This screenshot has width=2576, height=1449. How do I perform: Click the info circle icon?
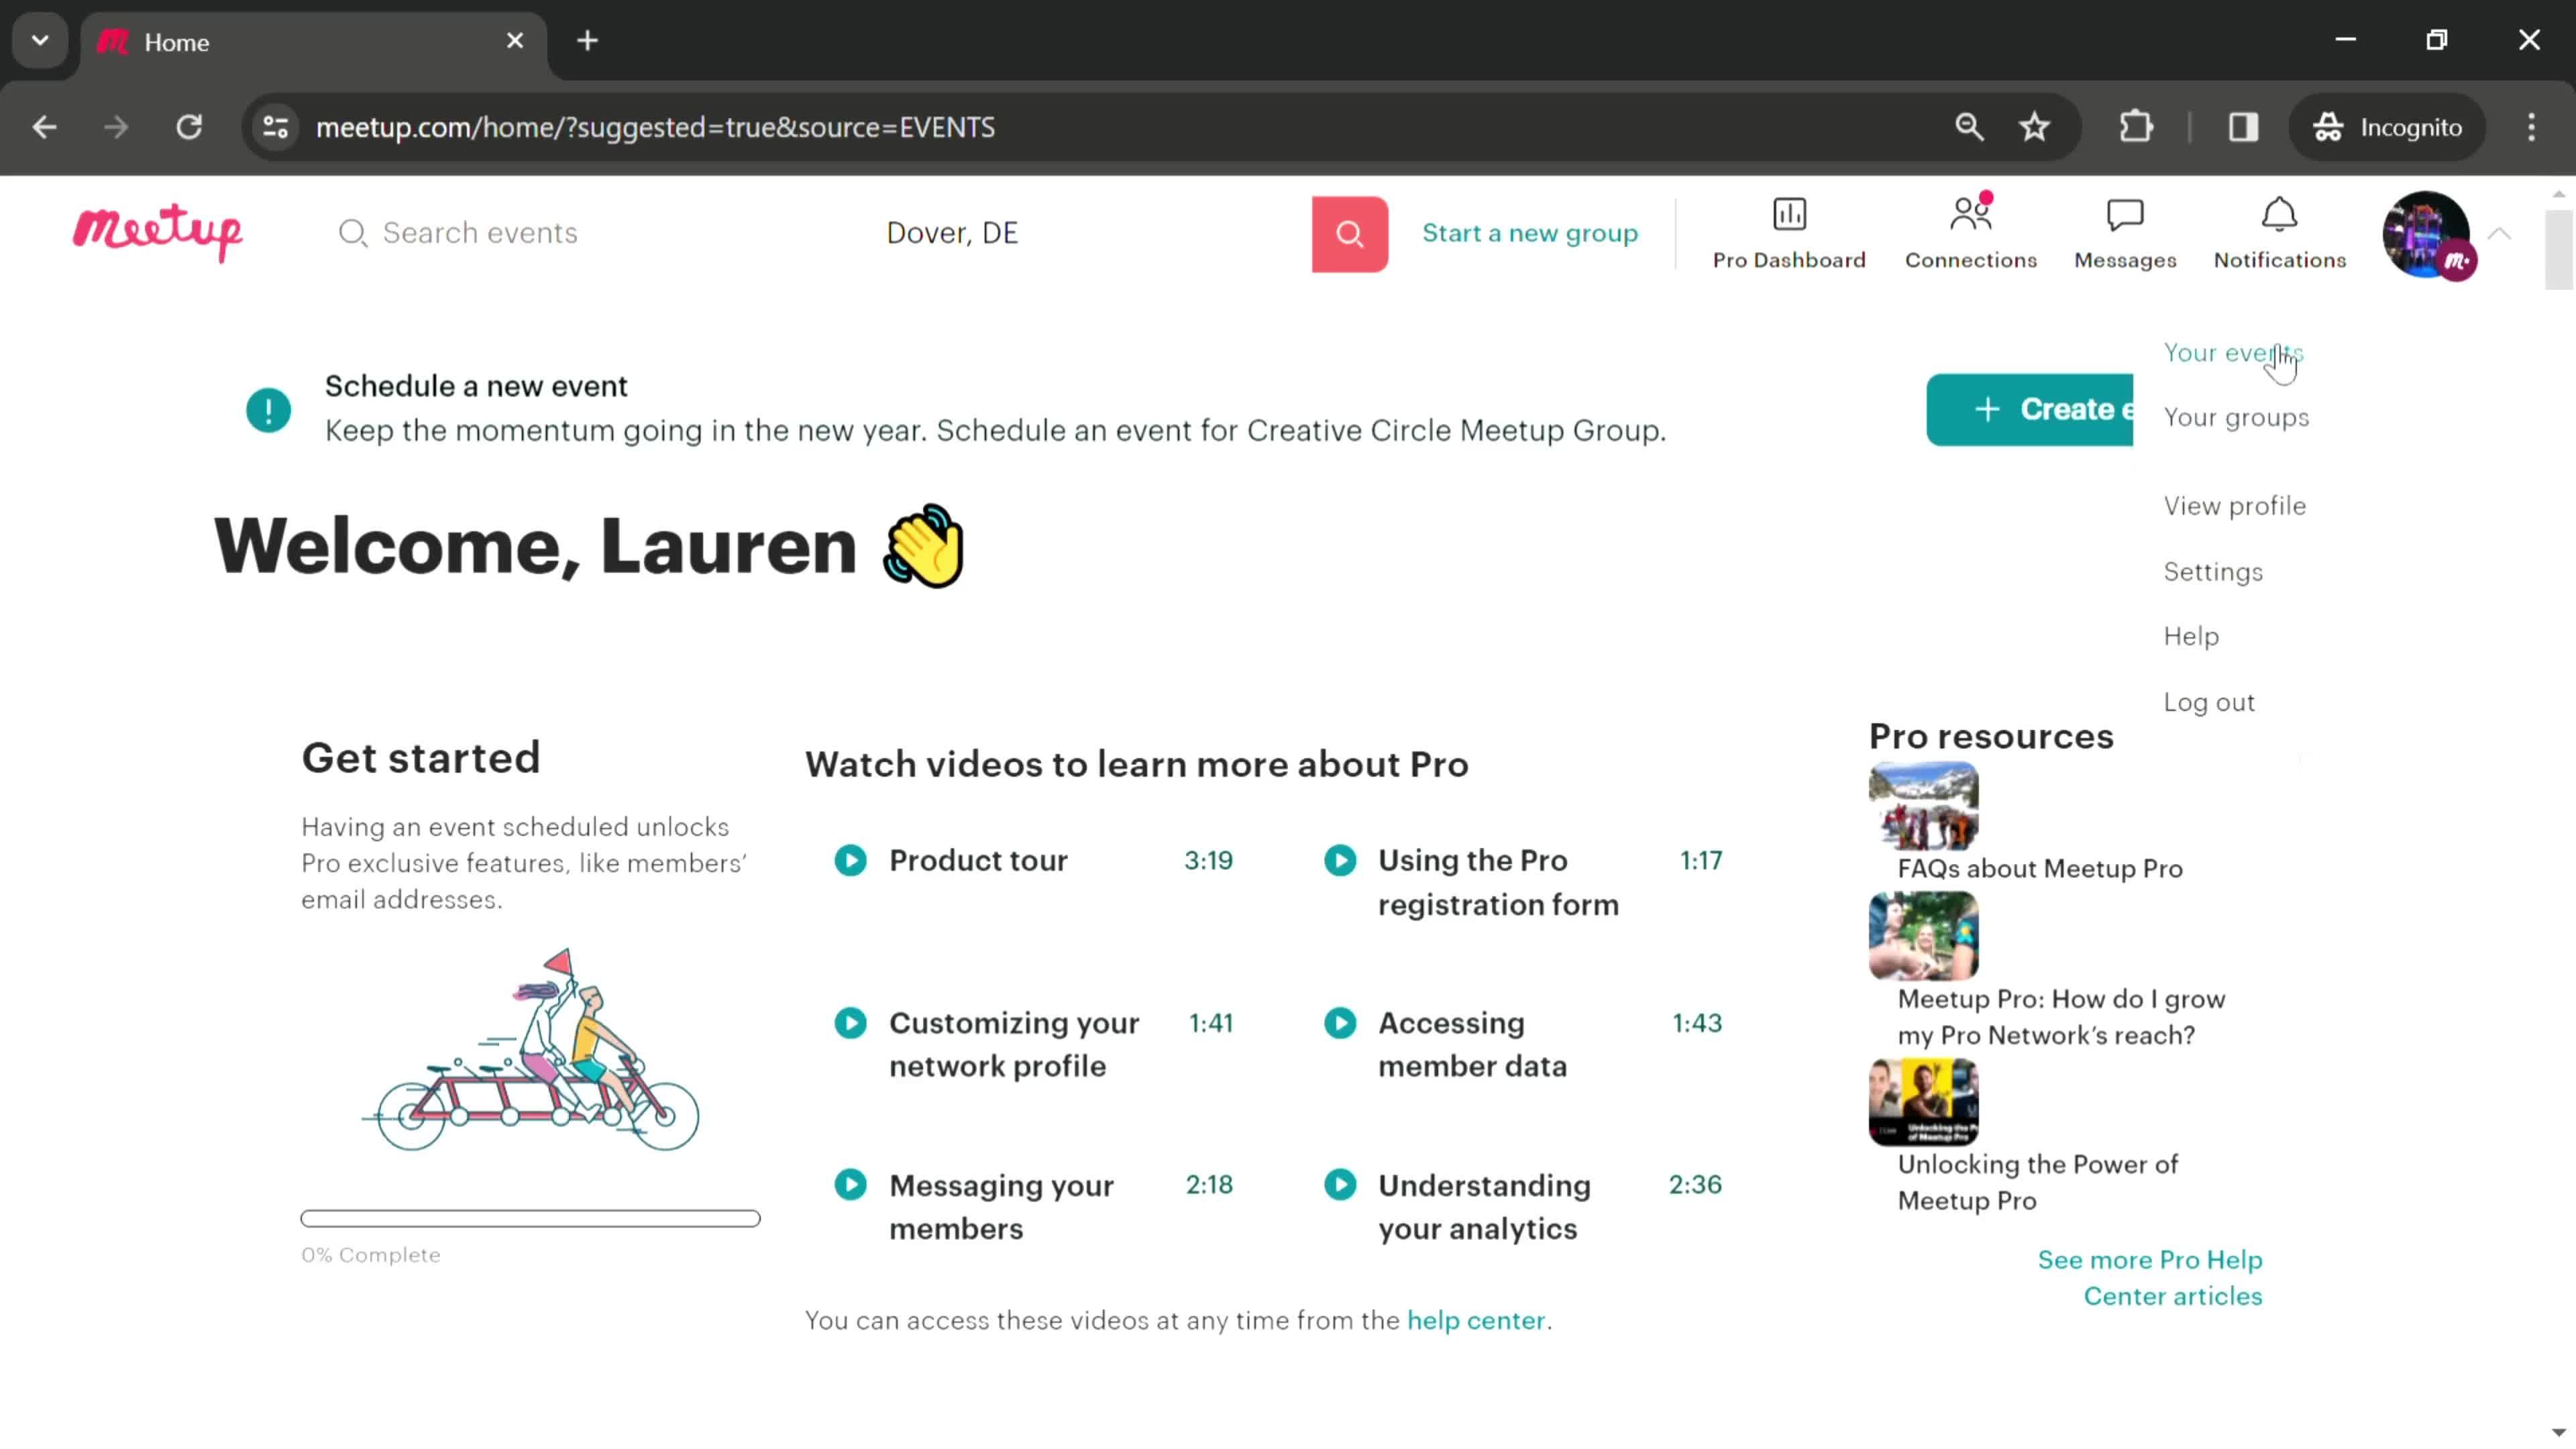point(269,409)
